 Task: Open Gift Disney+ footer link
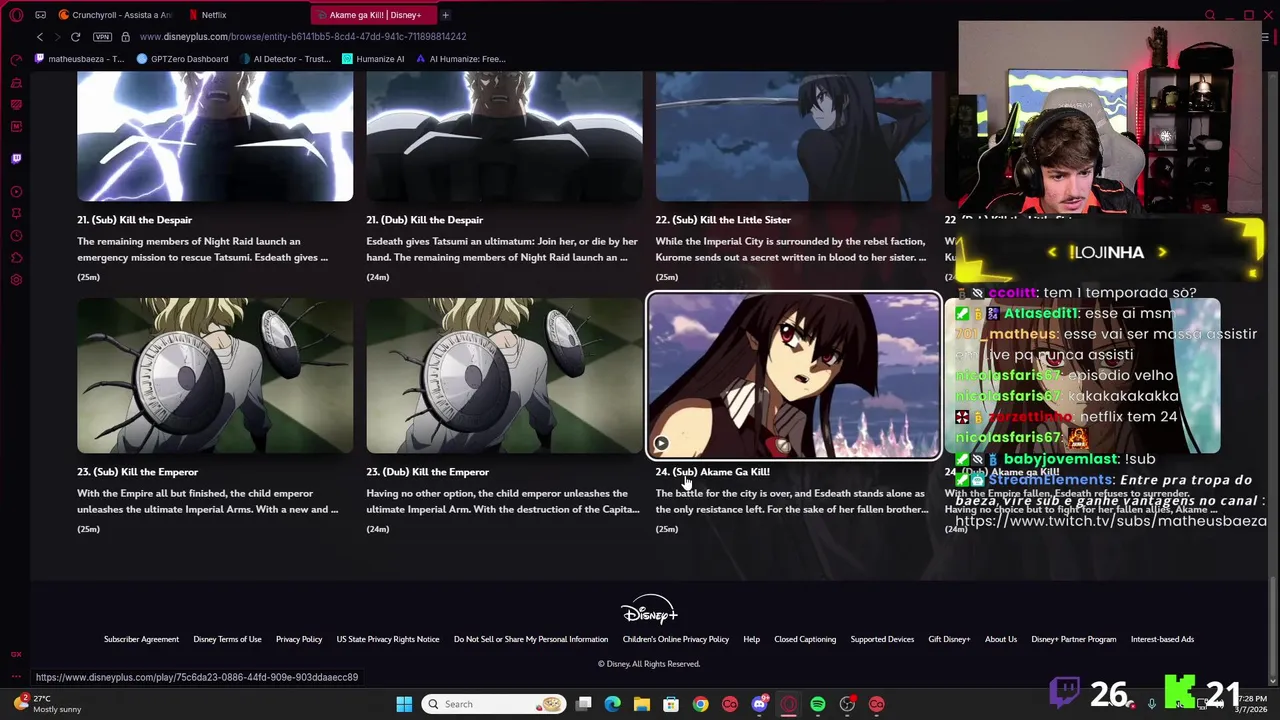949,640
